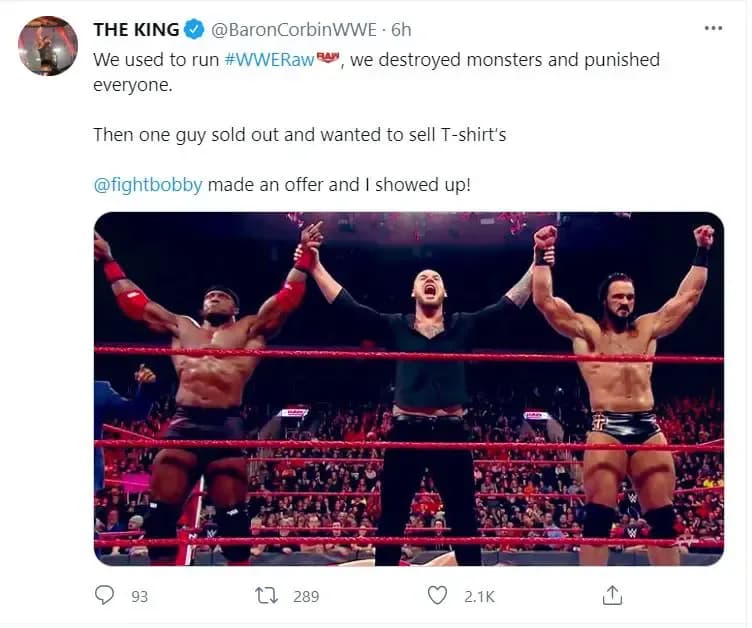Click the share upload icon
Screen dimensions: 752x628
coord(612,595)
